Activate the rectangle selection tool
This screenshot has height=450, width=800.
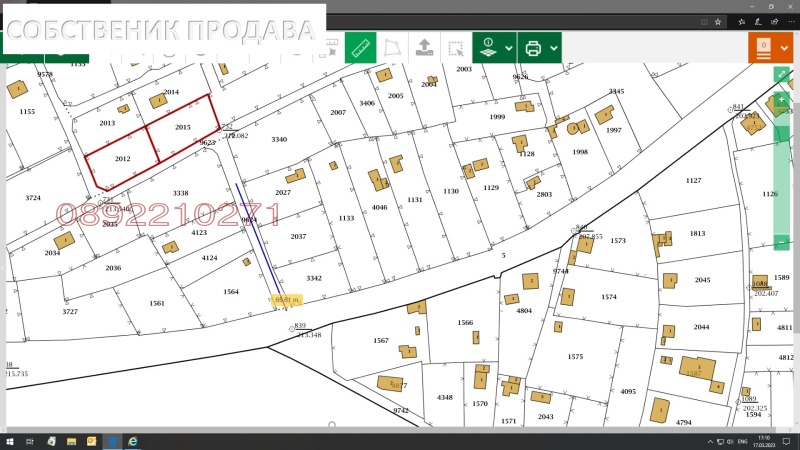pyautogui.click(x=456, y=48)
